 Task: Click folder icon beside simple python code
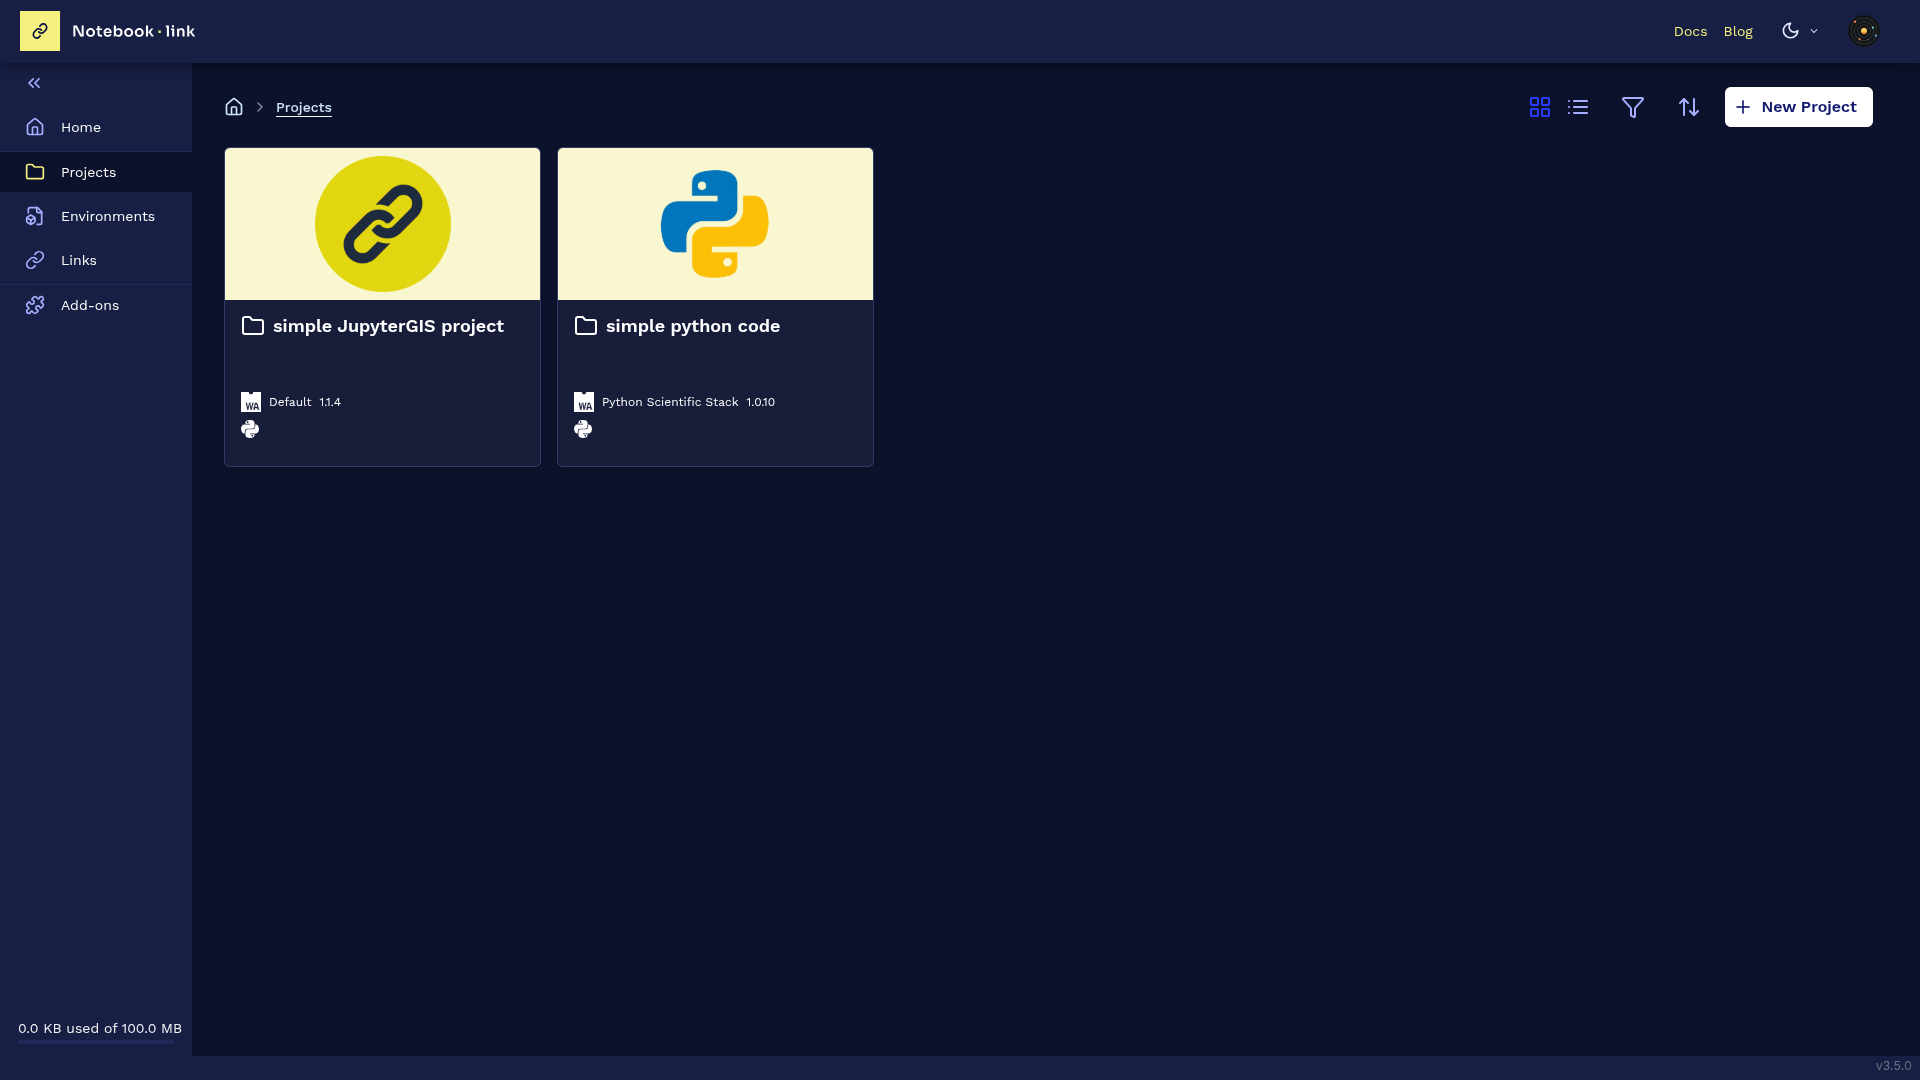click(x=586, y=326)
